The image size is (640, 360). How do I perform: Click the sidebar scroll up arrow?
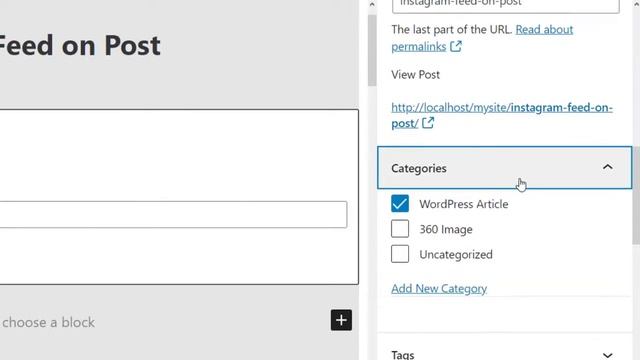pyautogui.click(x=371, y=5)
